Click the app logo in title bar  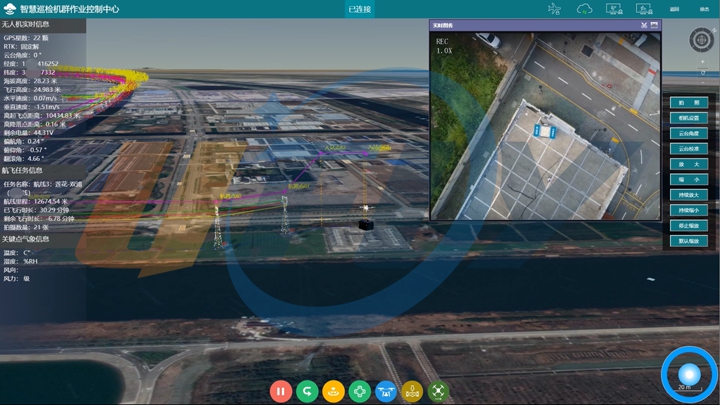(x=10, y=9)
